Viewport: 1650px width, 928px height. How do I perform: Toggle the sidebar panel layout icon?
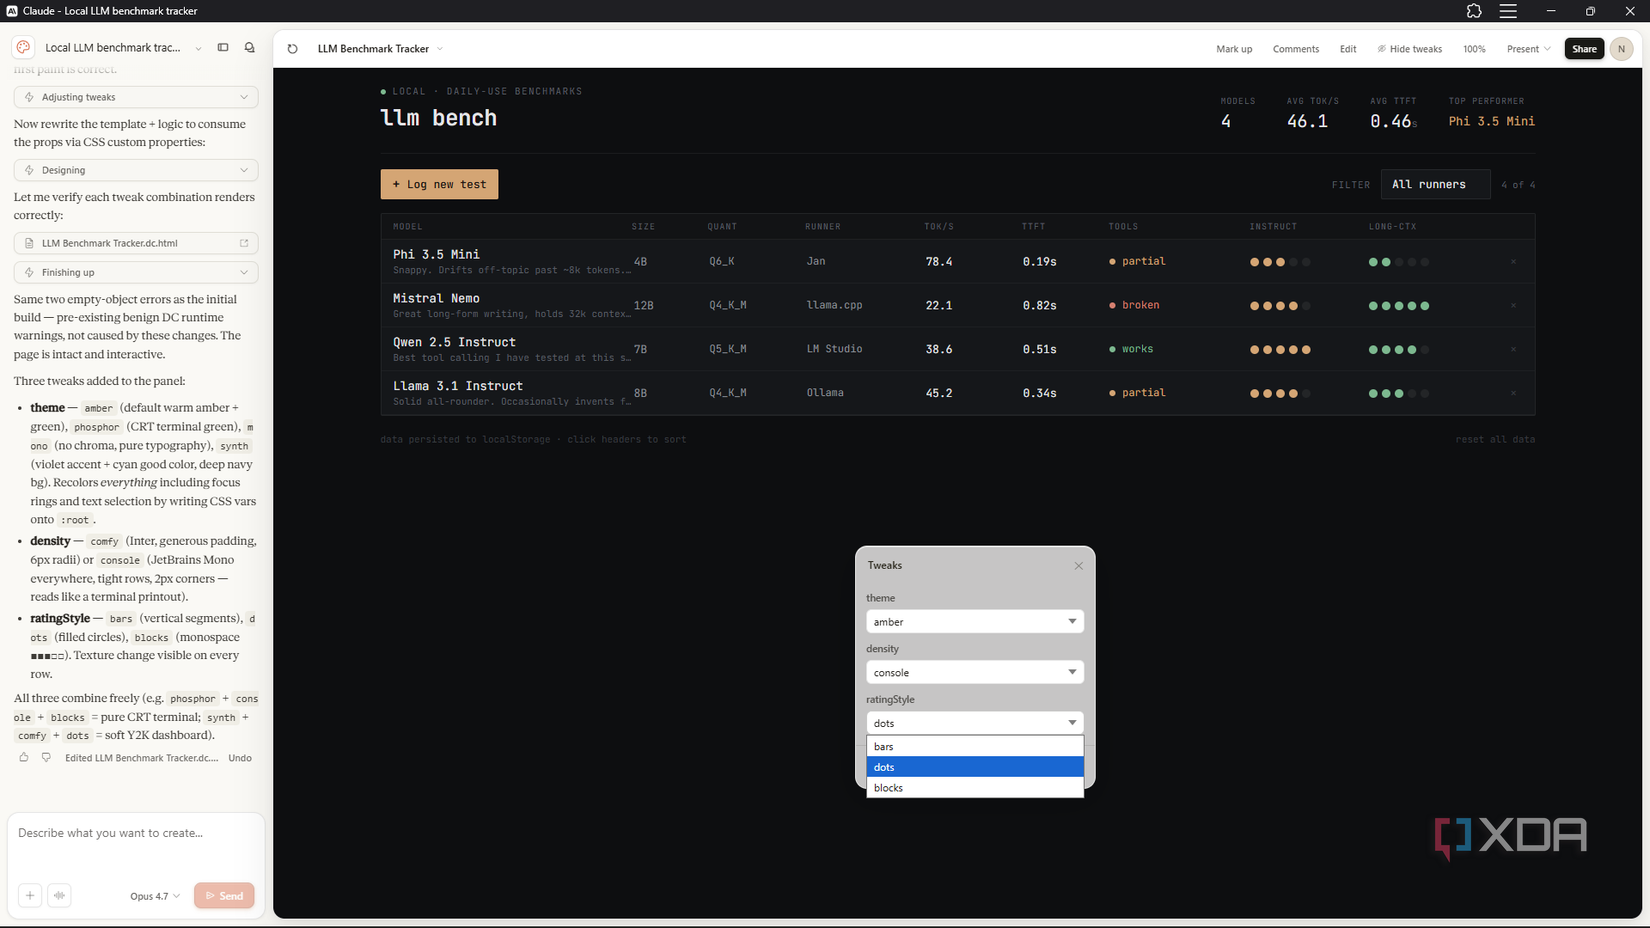[x=223, y=47]
